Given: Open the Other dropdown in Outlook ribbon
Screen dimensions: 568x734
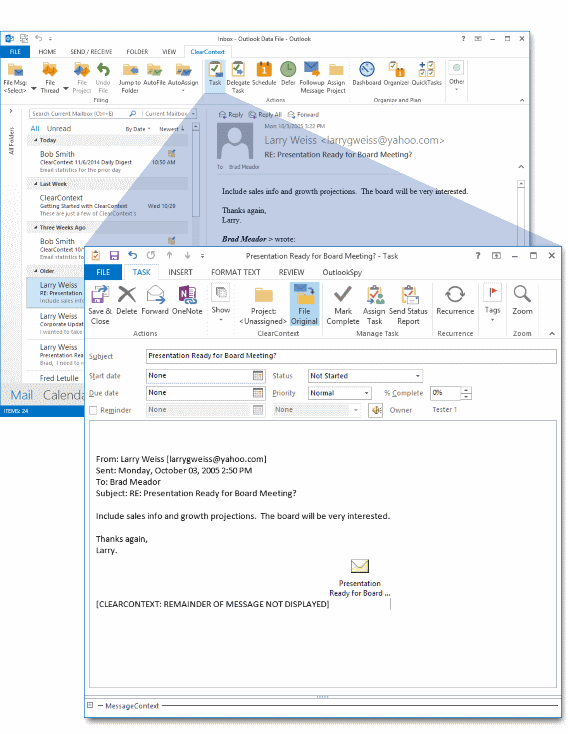Looking at the screenshot, I should point(457,75).
